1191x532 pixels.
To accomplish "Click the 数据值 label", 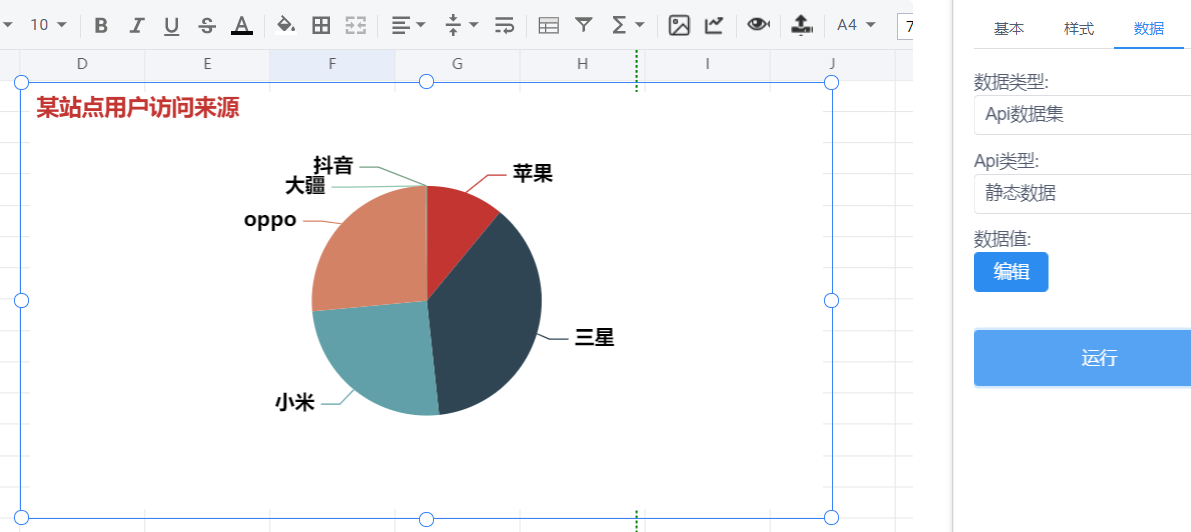I will [1003, 239].
